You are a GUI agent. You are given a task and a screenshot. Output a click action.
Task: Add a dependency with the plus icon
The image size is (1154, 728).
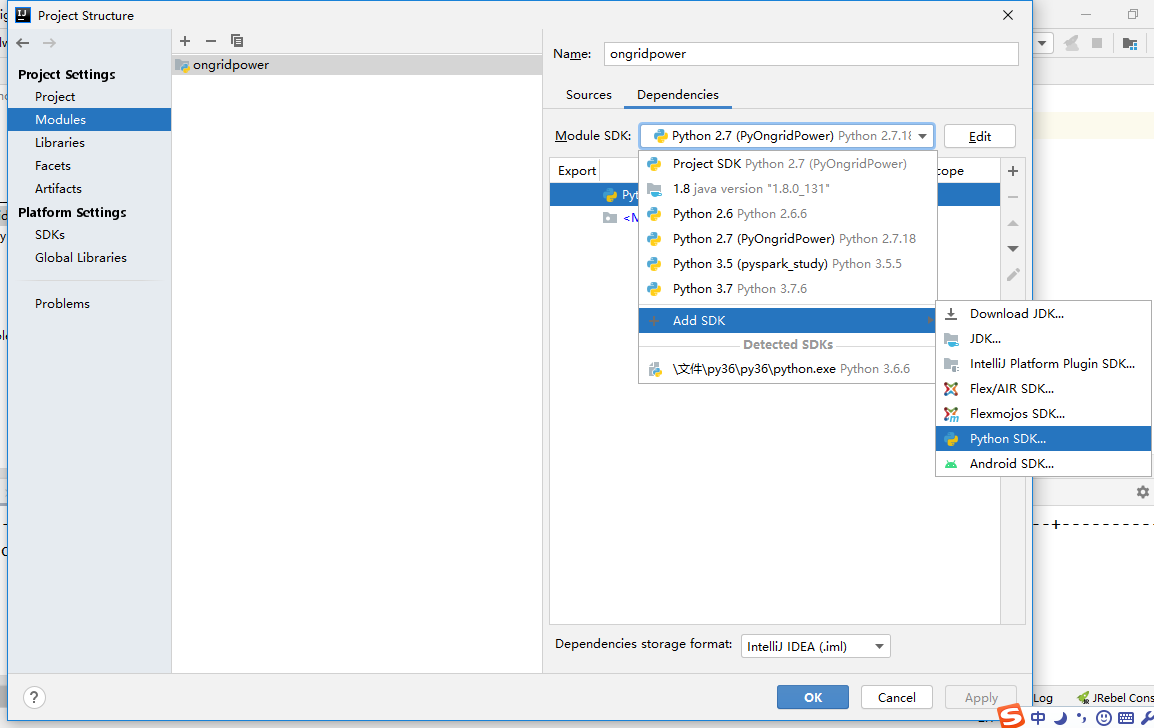[x=1013, y=172]
